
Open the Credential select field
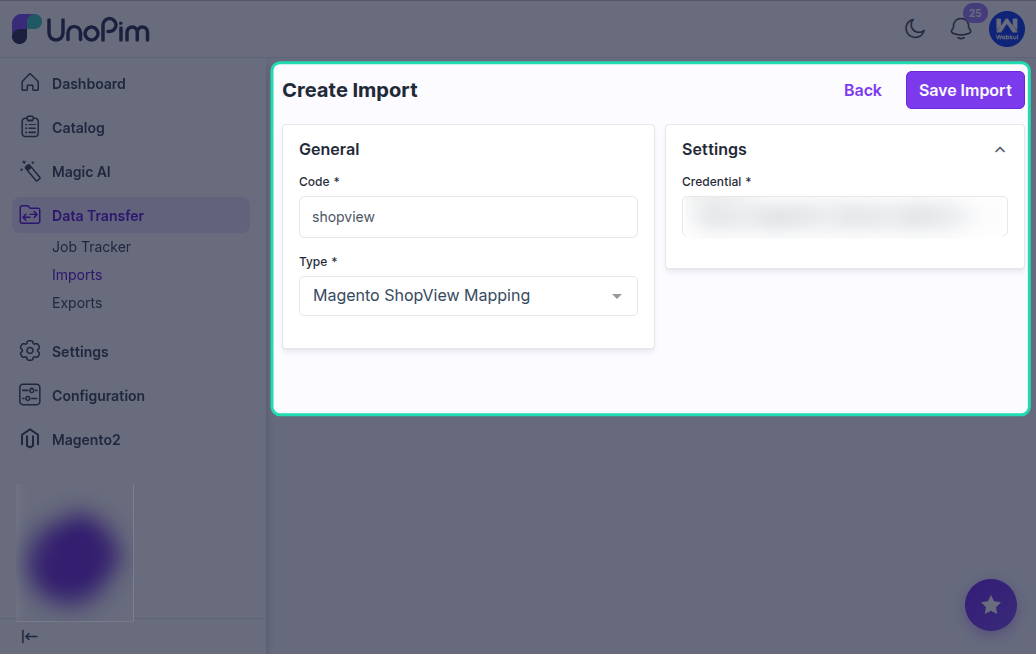[x=844, y=216]
